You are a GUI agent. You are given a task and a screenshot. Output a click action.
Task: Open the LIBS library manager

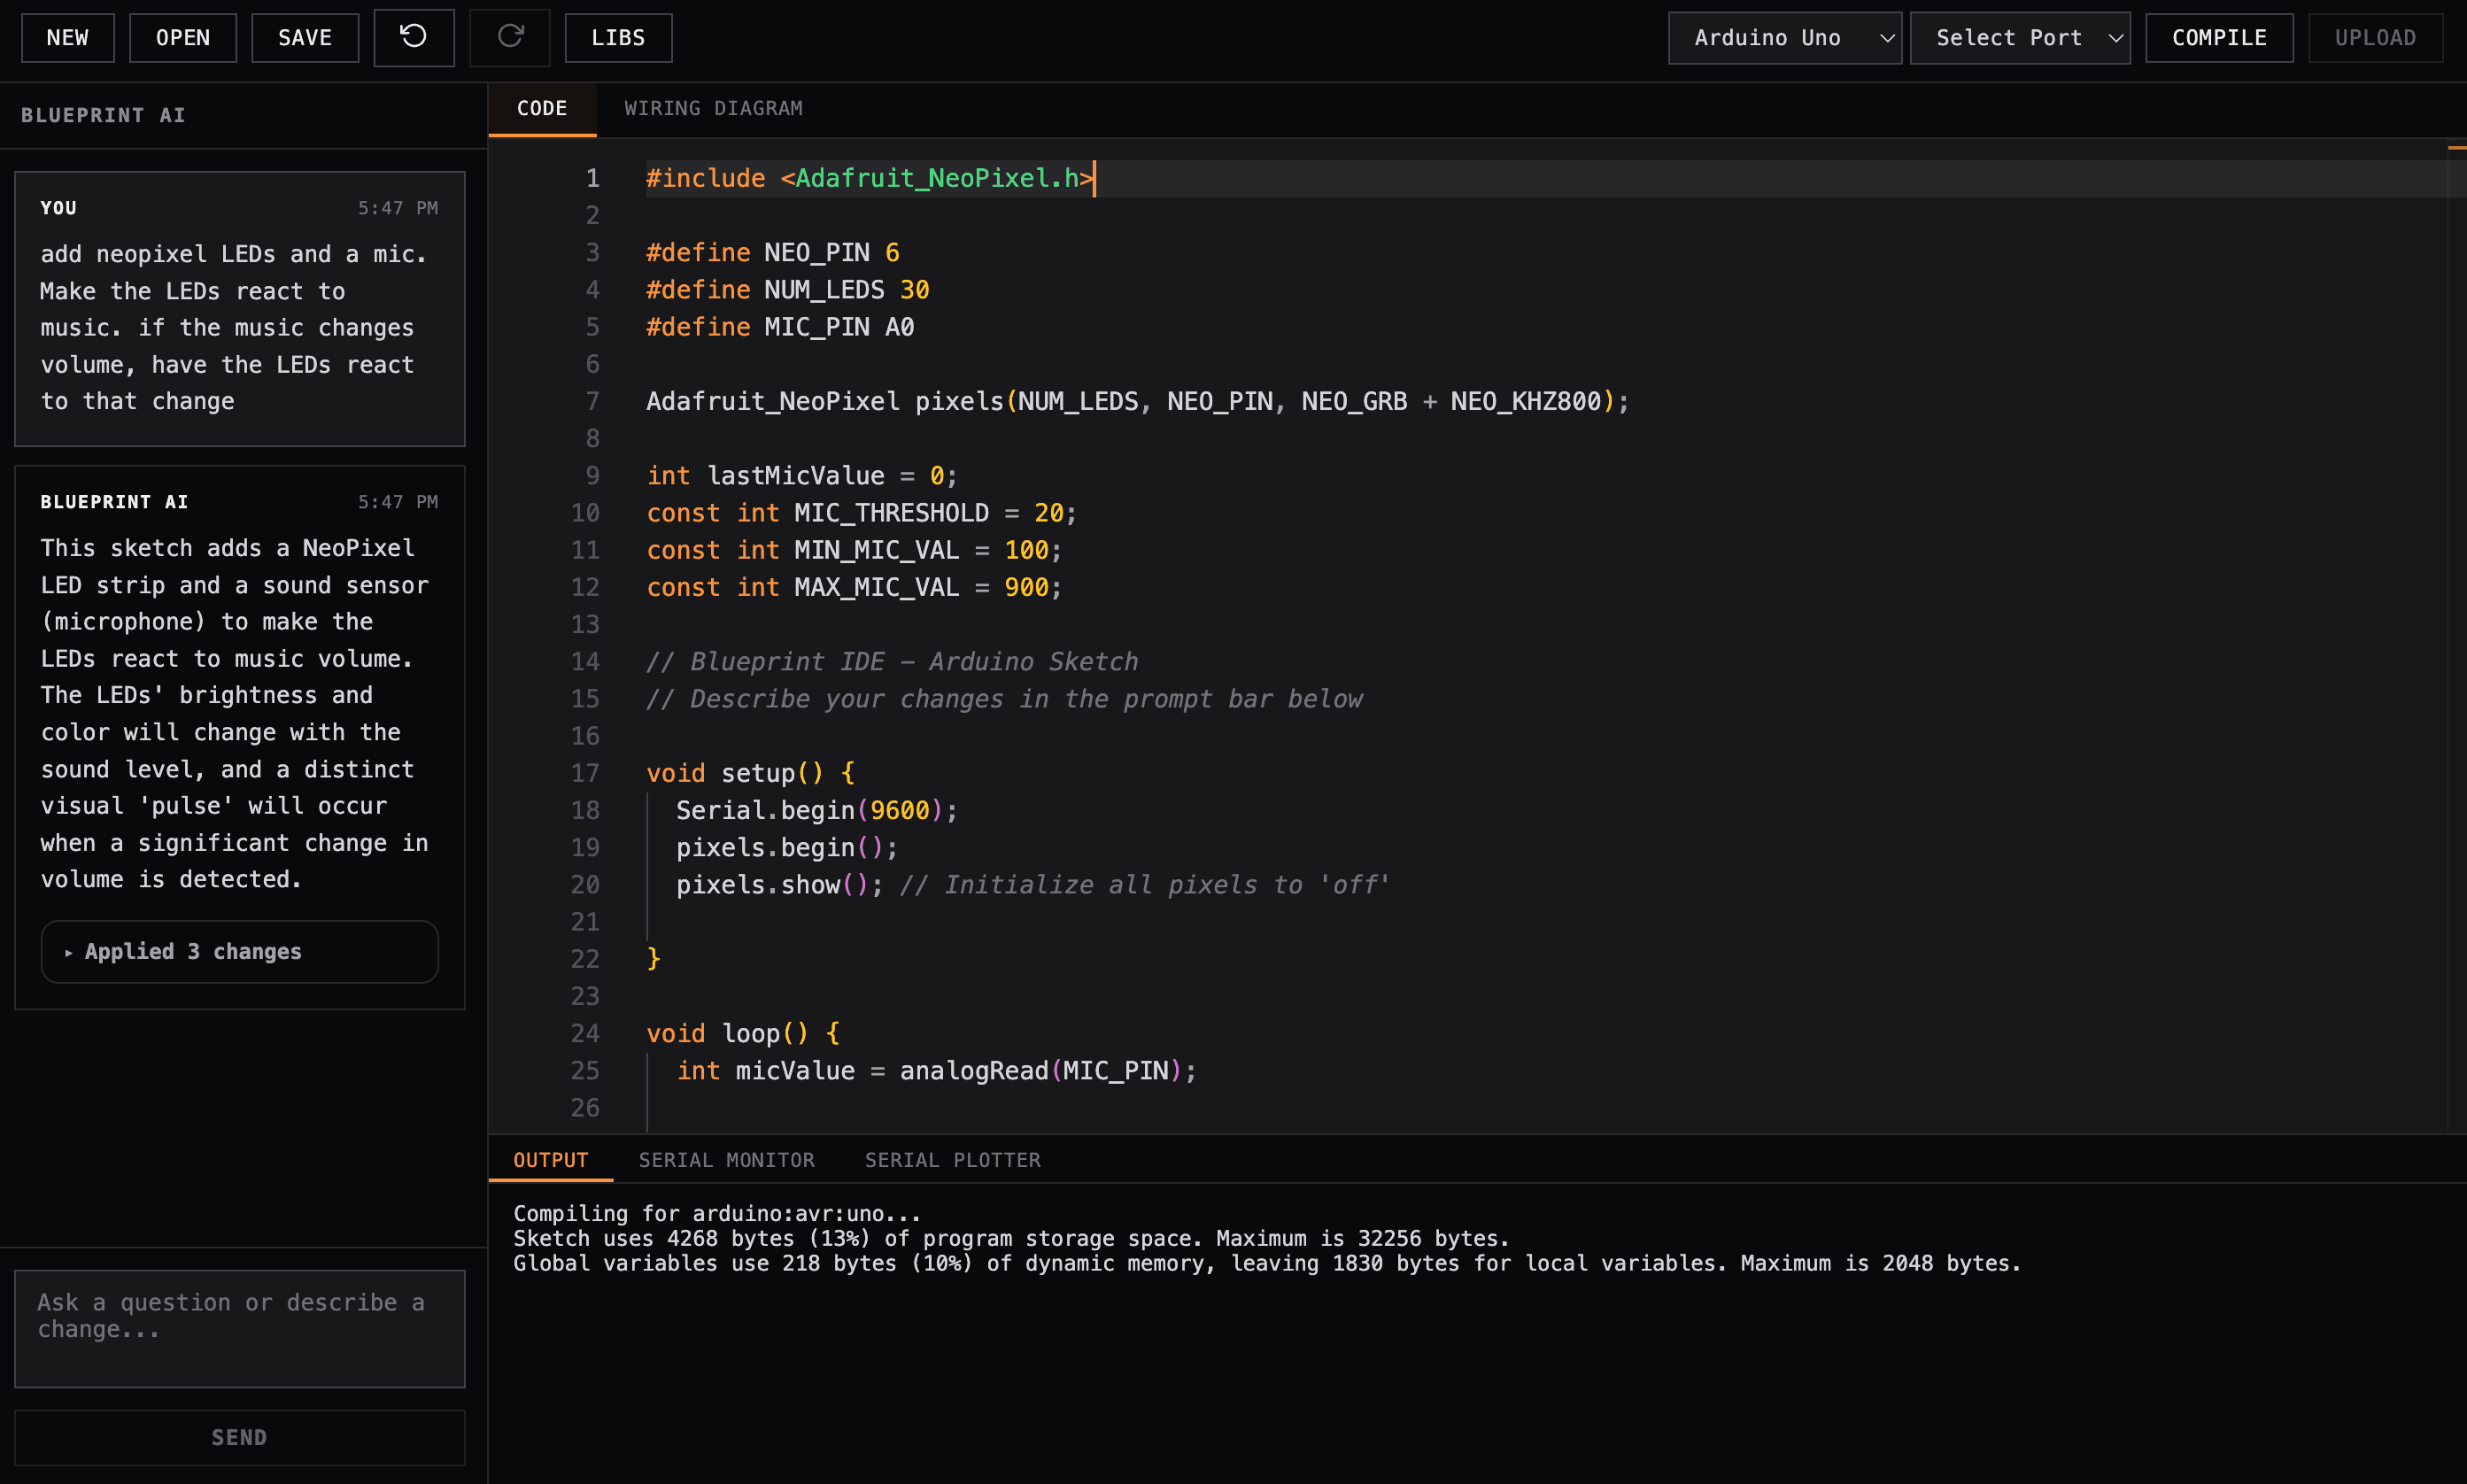618,38
